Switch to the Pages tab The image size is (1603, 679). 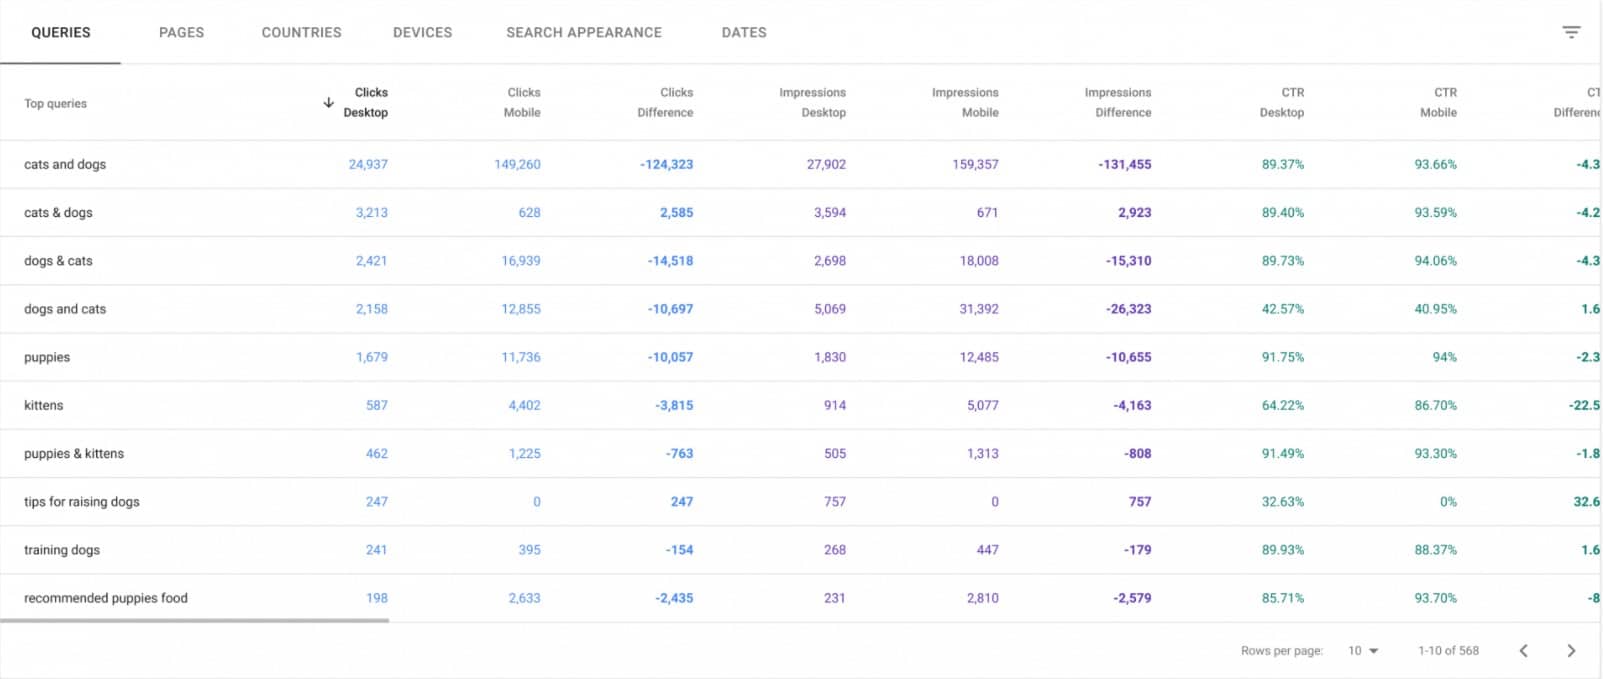pos(181,33)
